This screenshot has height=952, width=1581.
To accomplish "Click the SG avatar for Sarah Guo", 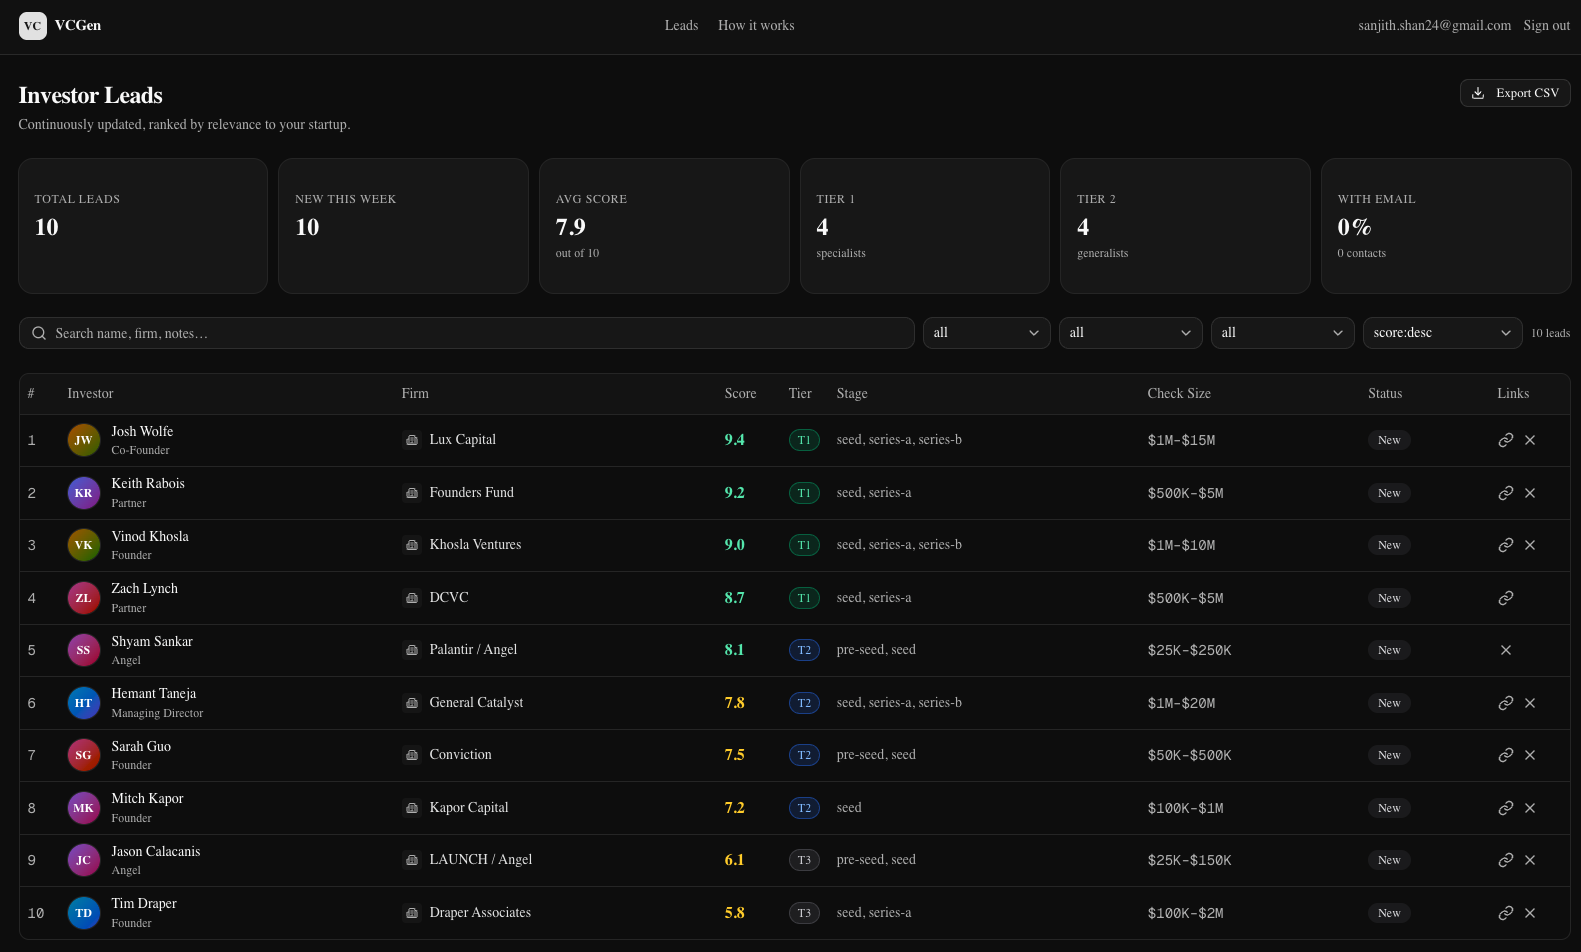I will point(84,755).
